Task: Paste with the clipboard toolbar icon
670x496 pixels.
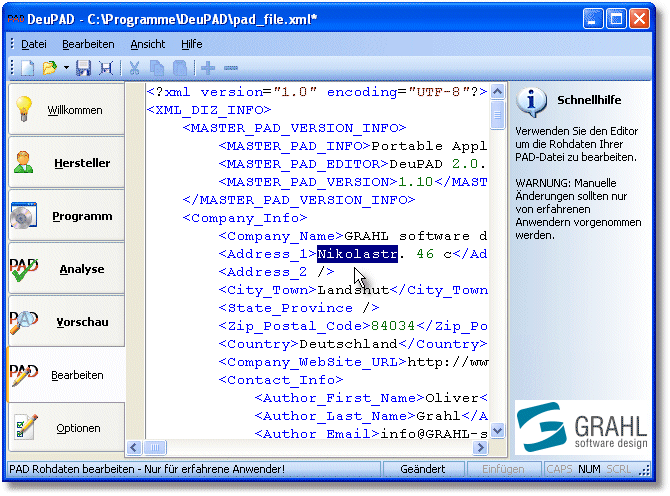Action: tap(179, 68)
